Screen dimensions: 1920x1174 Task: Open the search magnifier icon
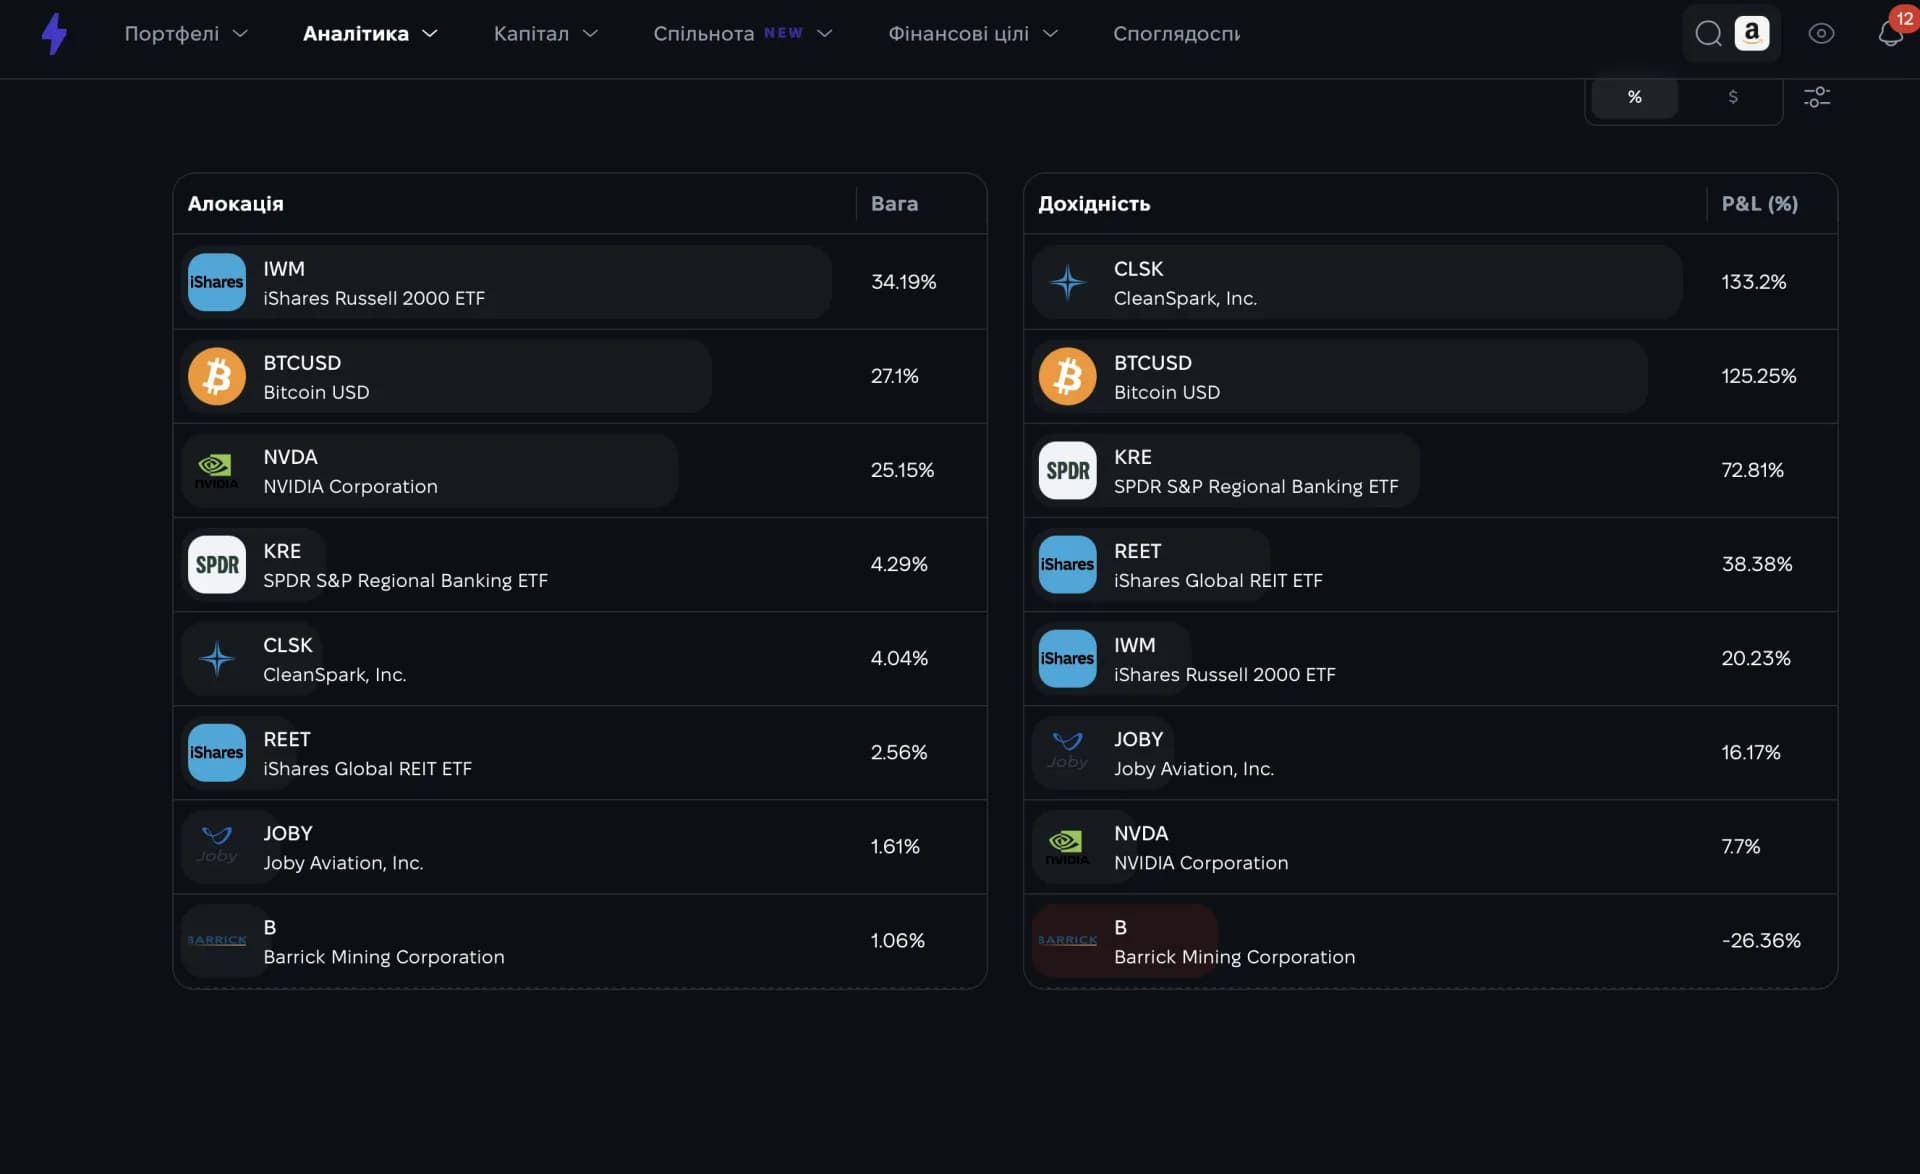pyautogui.click(x=1708, y=33)
